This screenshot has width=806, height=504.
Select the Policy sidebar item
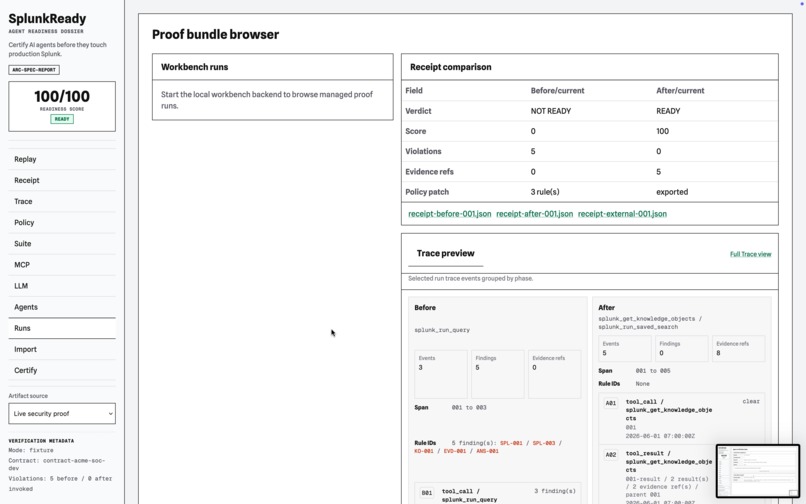62,222
